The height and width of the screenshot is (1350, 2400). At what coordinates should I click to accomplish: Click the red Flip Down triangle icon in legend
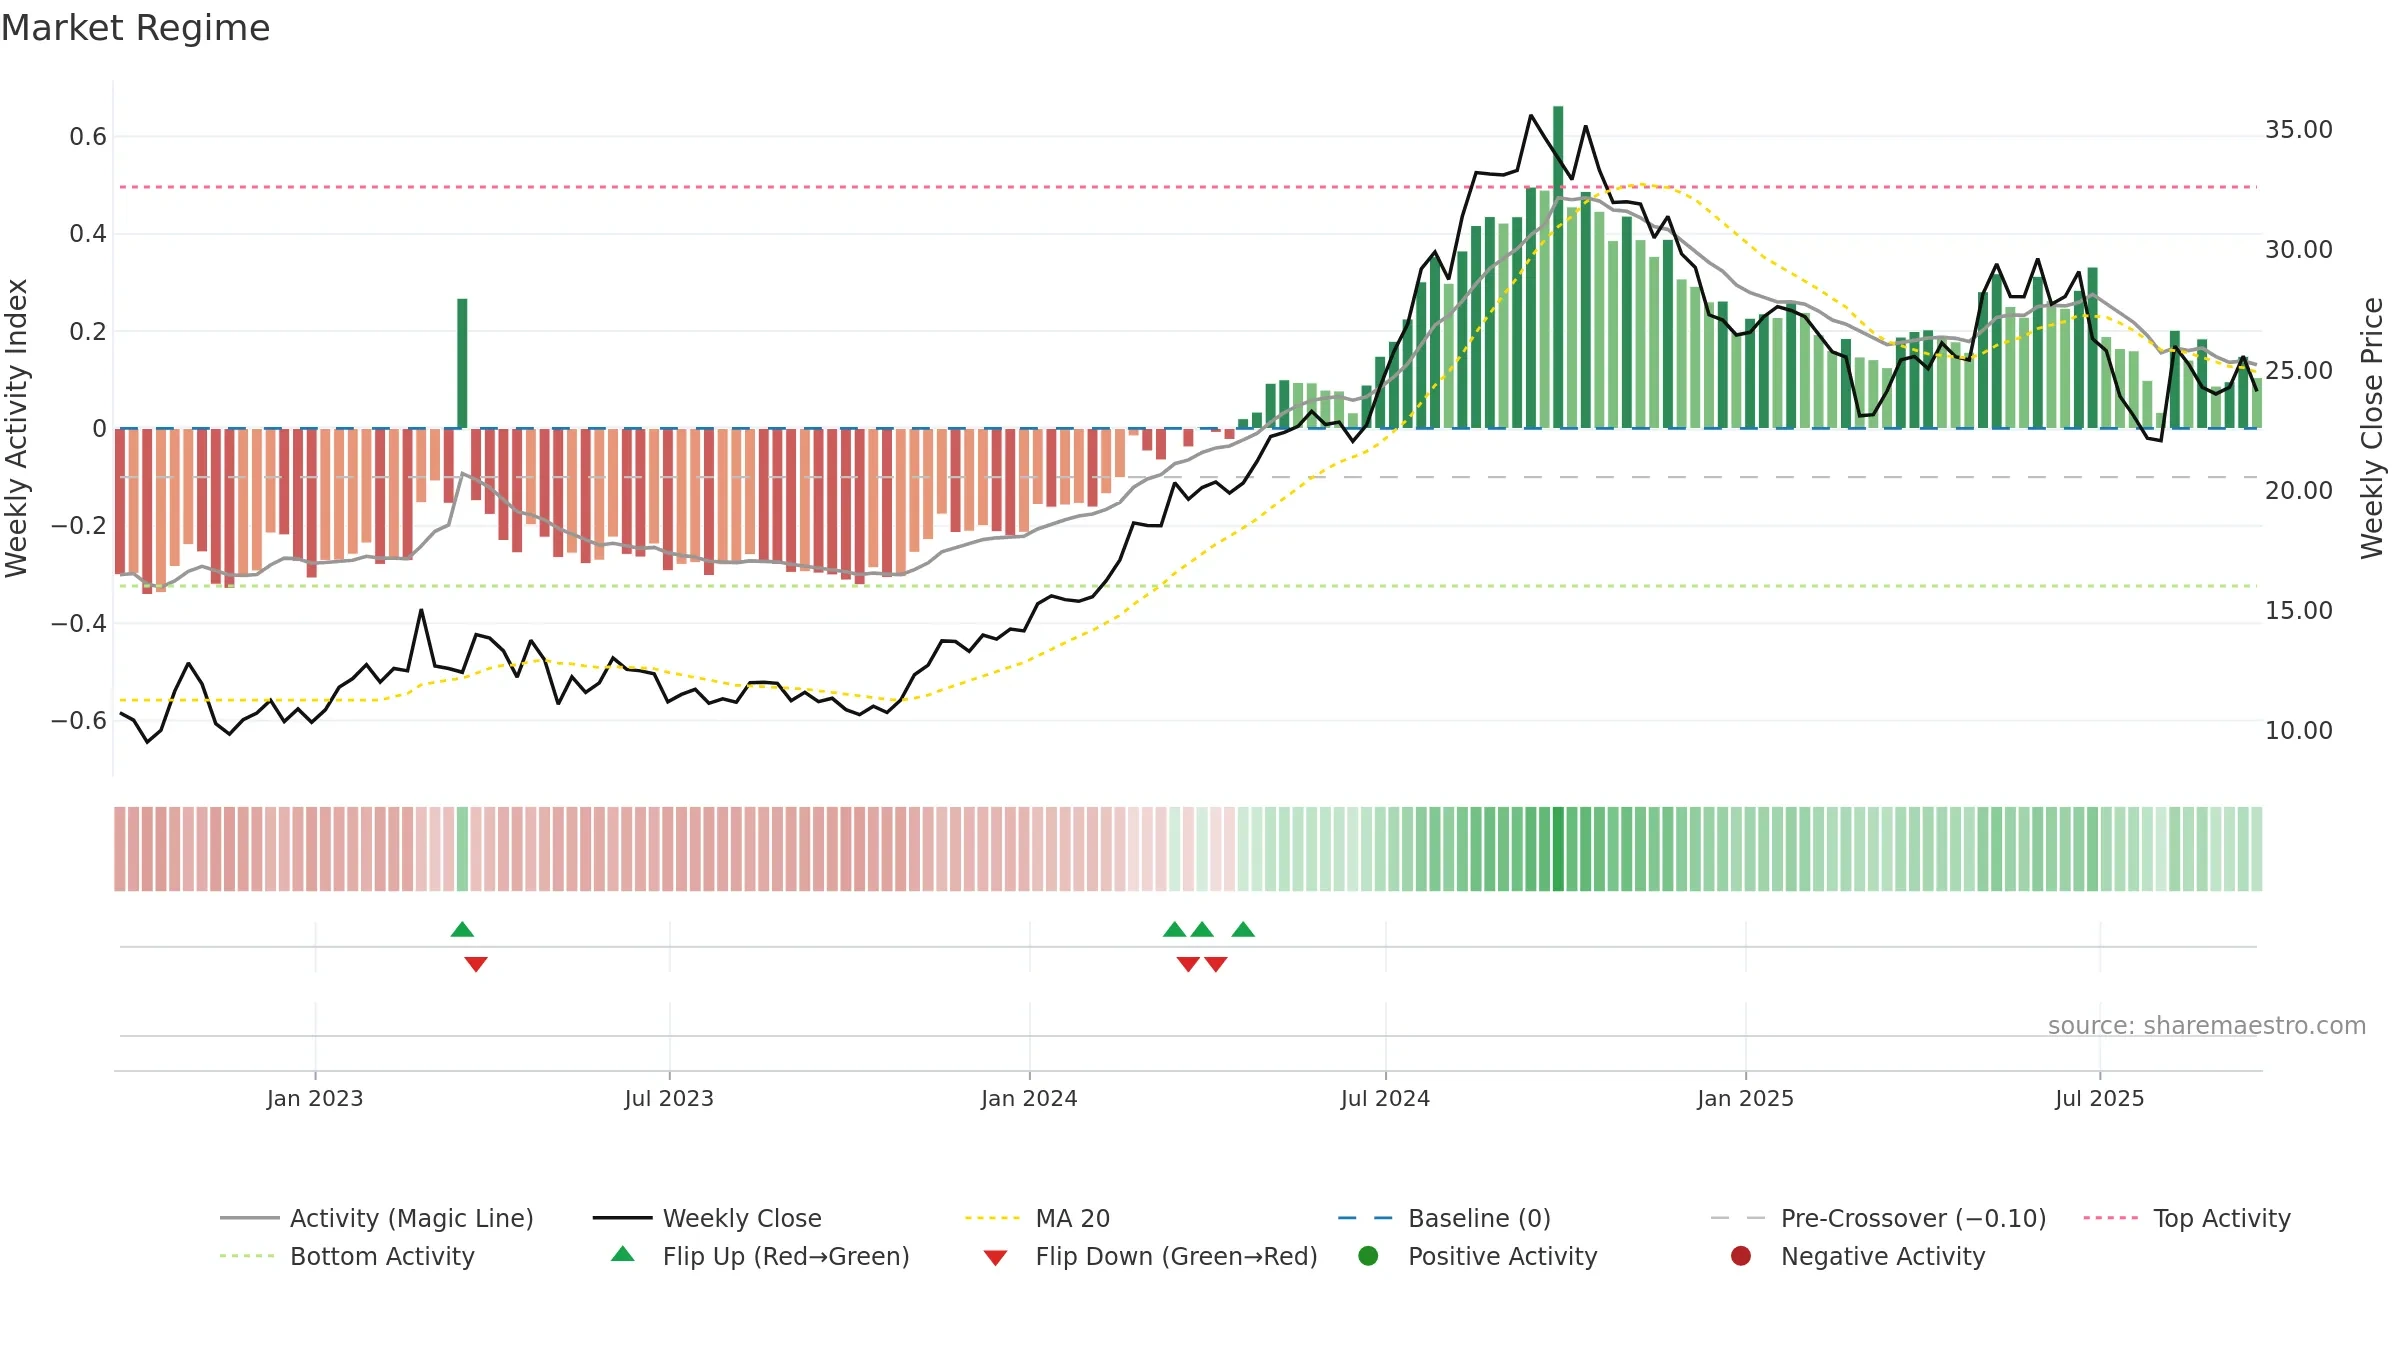click(x=995, y=1258)
